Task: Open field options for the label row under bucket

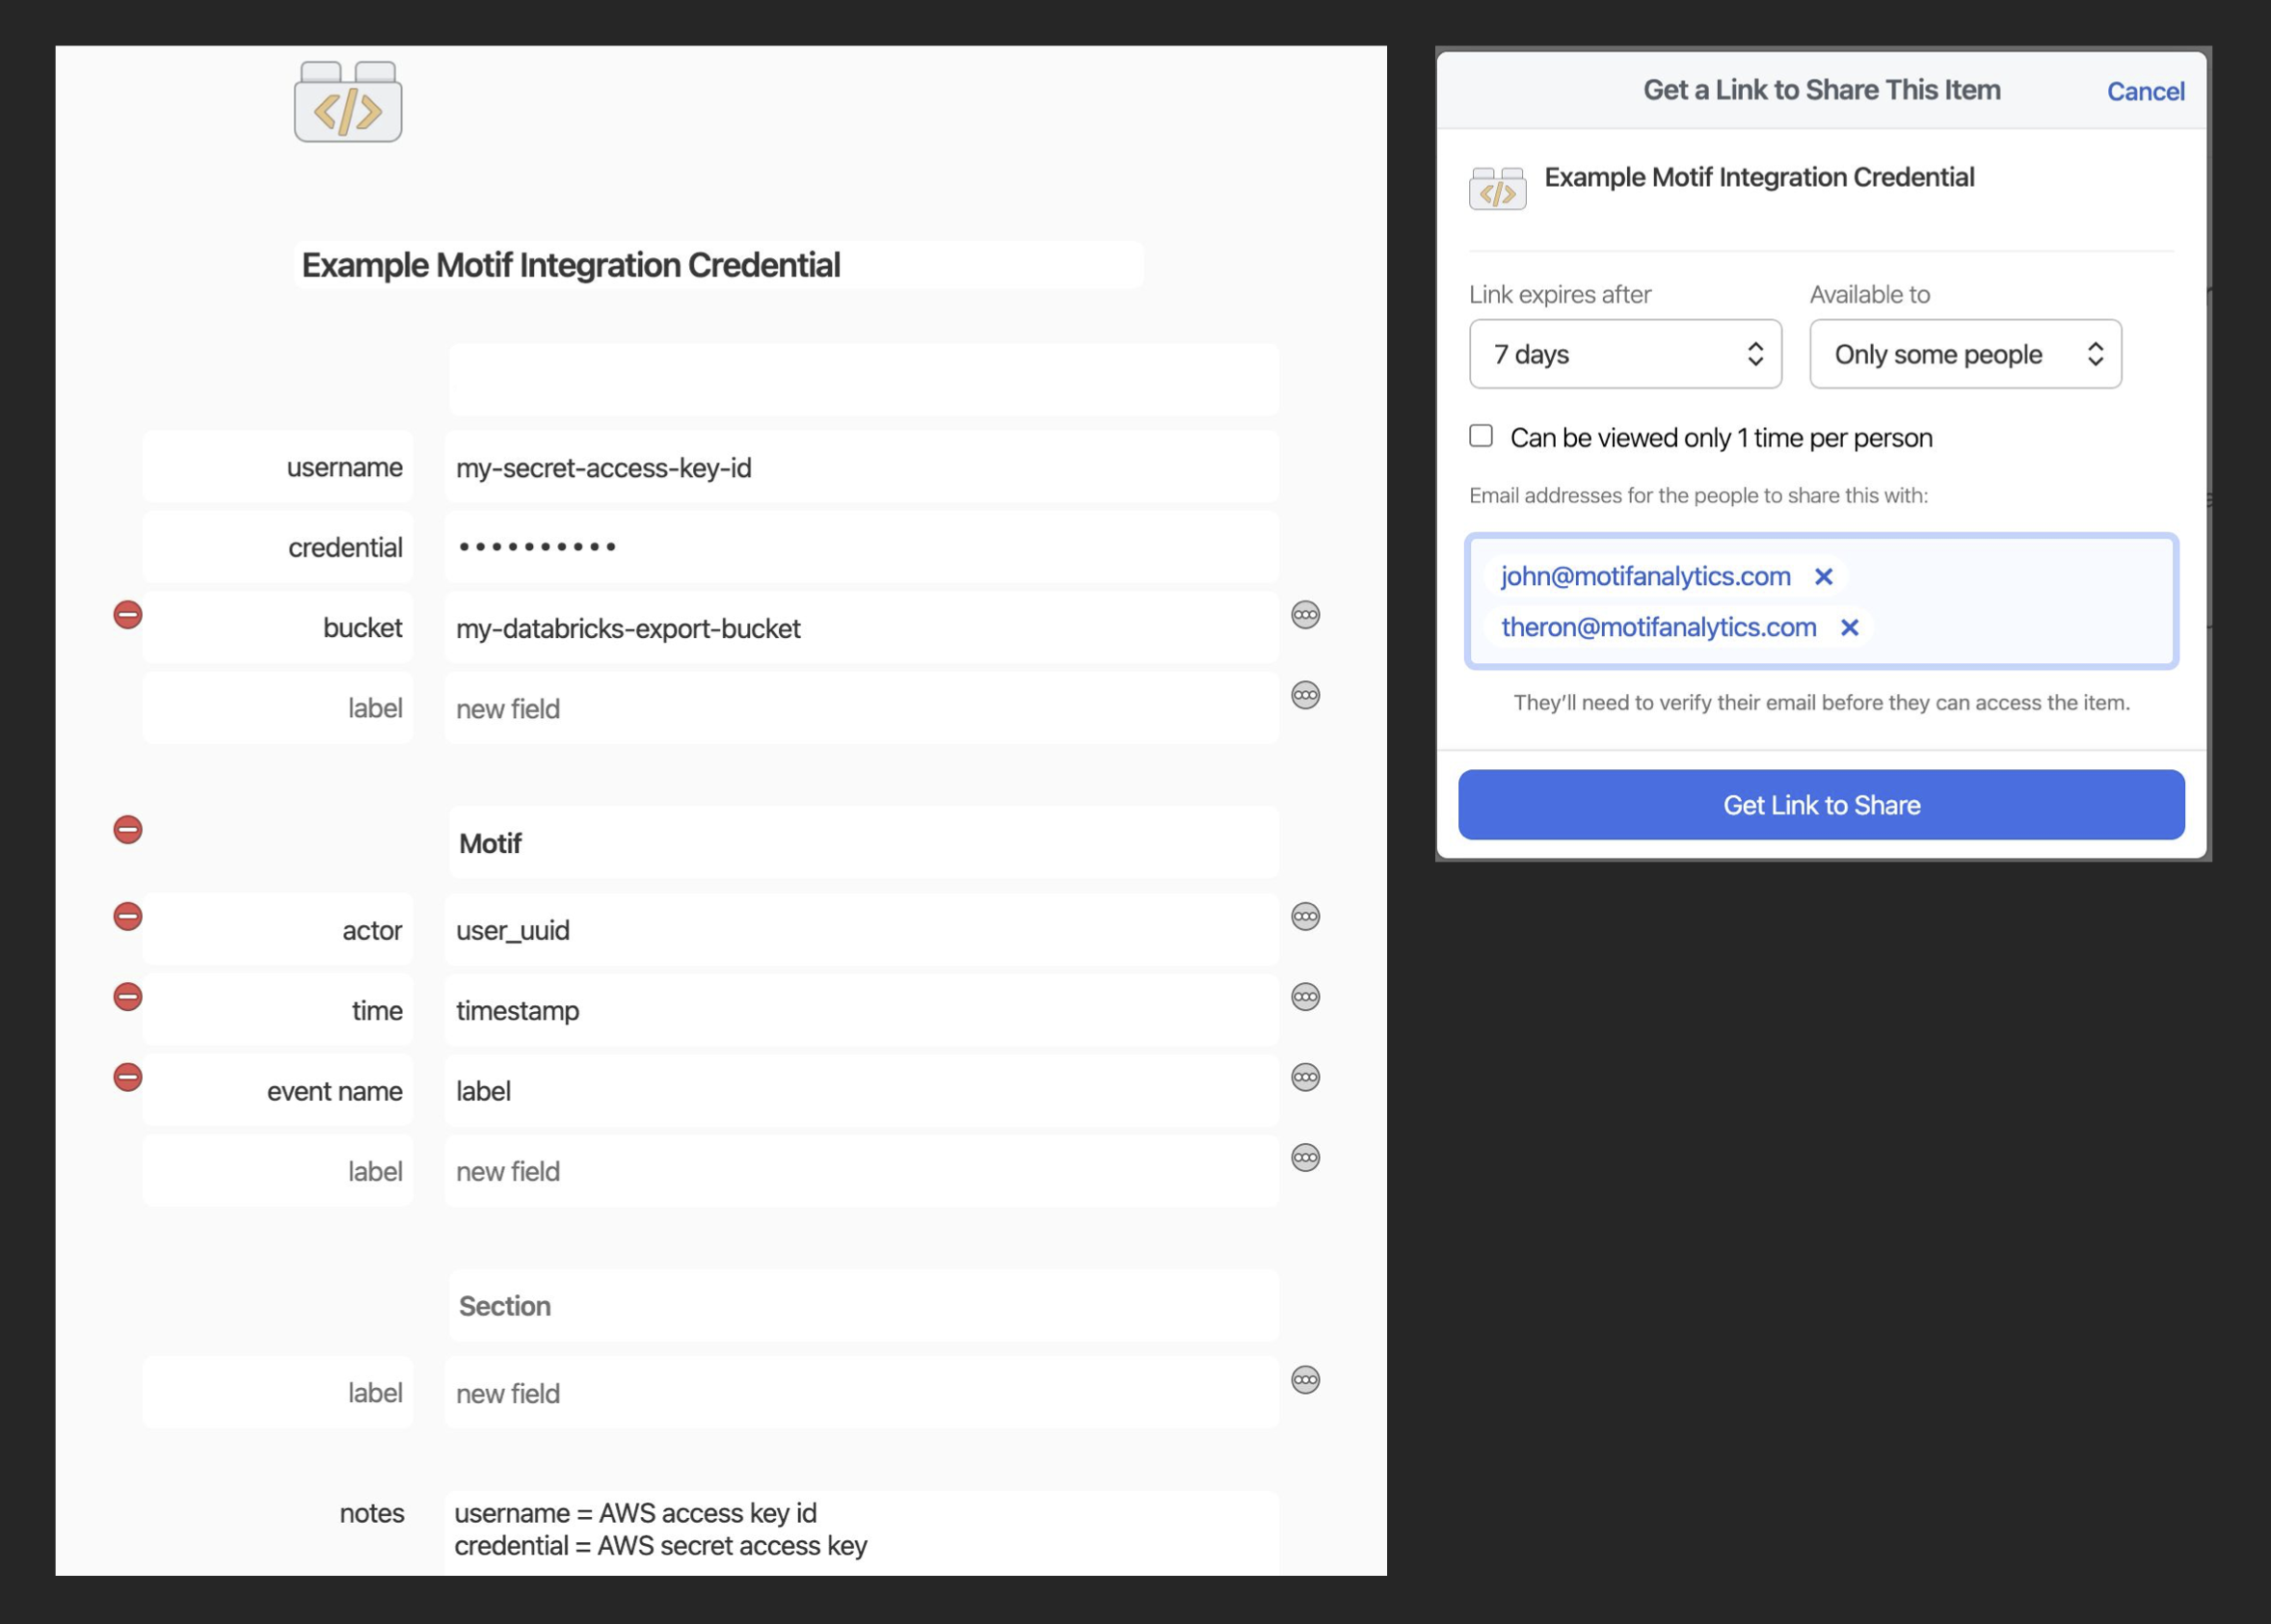Action: [1305, 695]
